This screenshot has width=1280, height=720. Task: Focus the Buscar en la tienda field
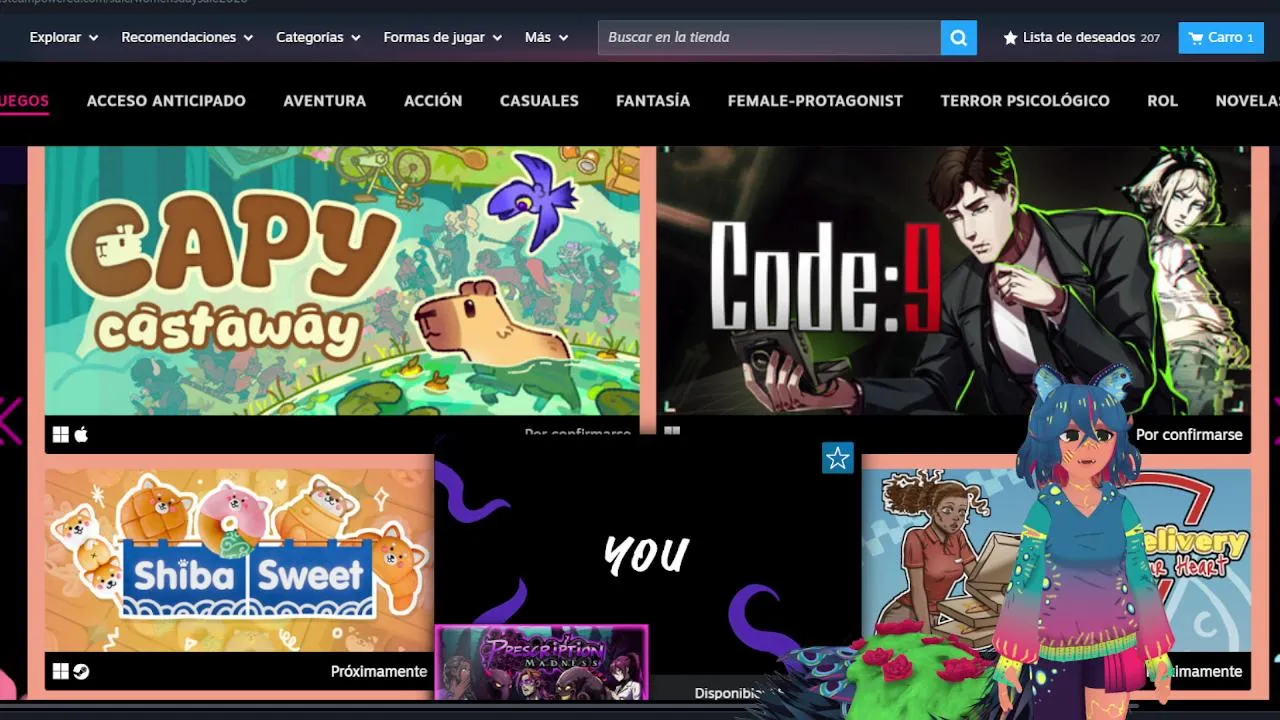point(769,38)
